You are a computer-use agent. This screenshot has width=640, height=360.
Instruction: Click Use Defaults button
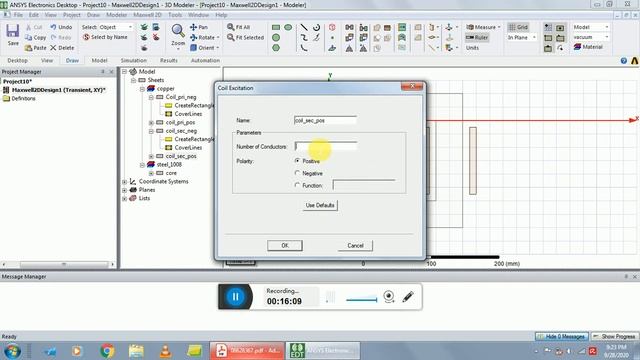(320, 205)
